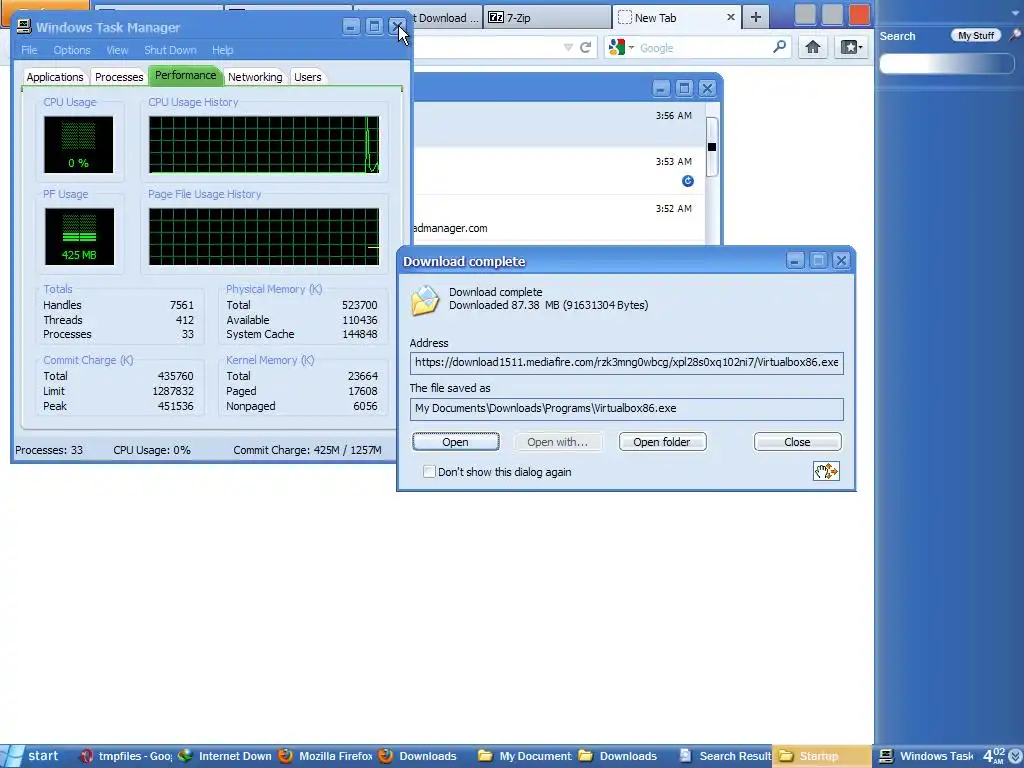The height and width of the screenshot is (768, 1024).
Task: Tick the Don't show this dialog again checkbox
Action: tap(429, 472)
